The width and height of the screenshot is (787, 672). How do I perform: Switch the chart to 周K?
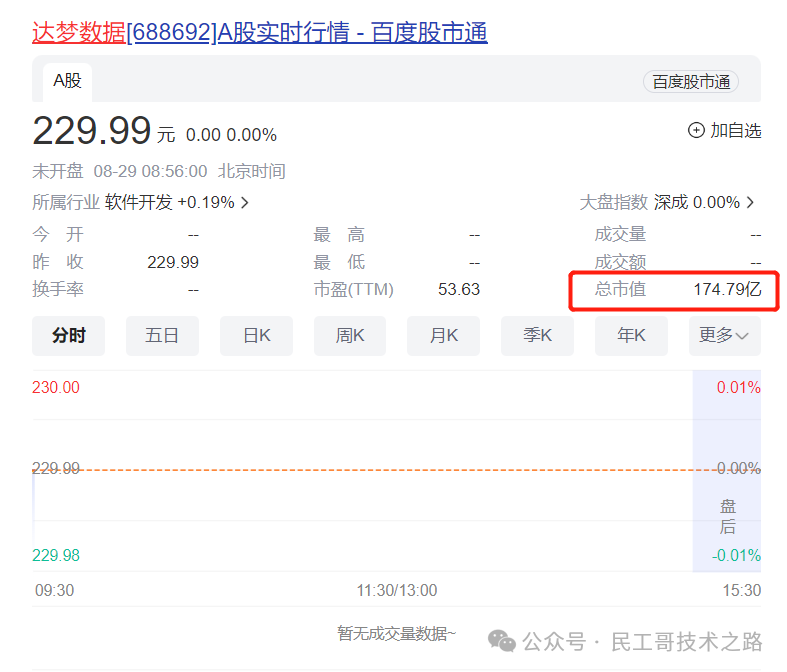coord(350,336)
